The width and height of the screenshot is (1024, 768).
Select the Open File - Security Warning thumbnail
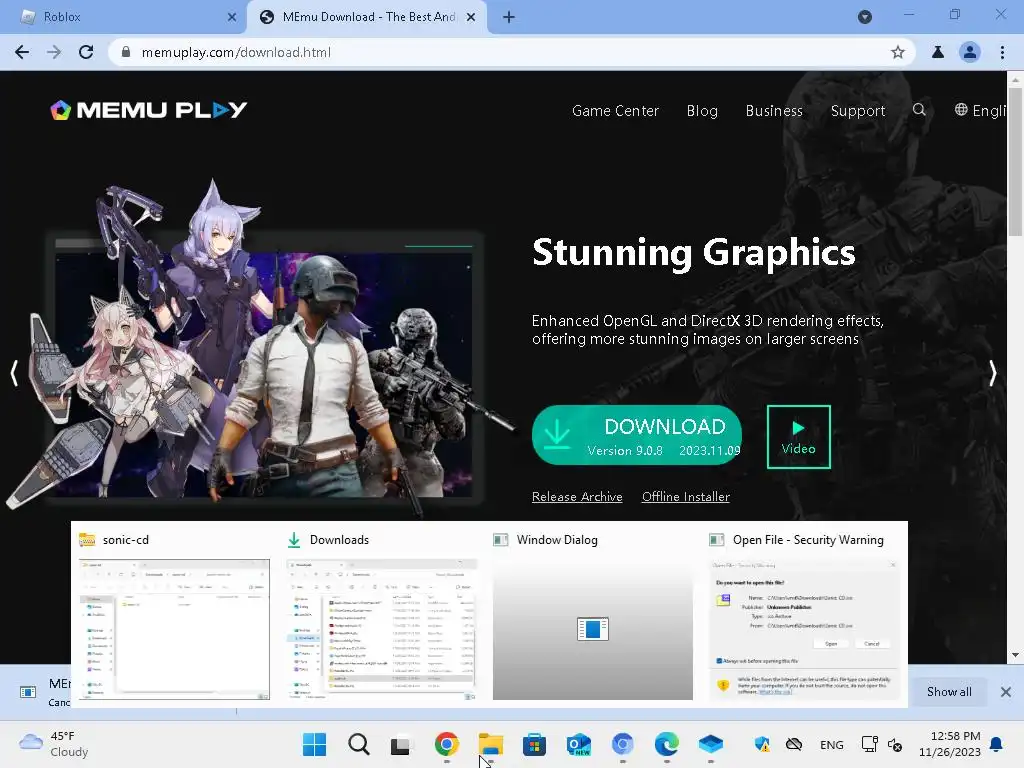click(804, 629)
